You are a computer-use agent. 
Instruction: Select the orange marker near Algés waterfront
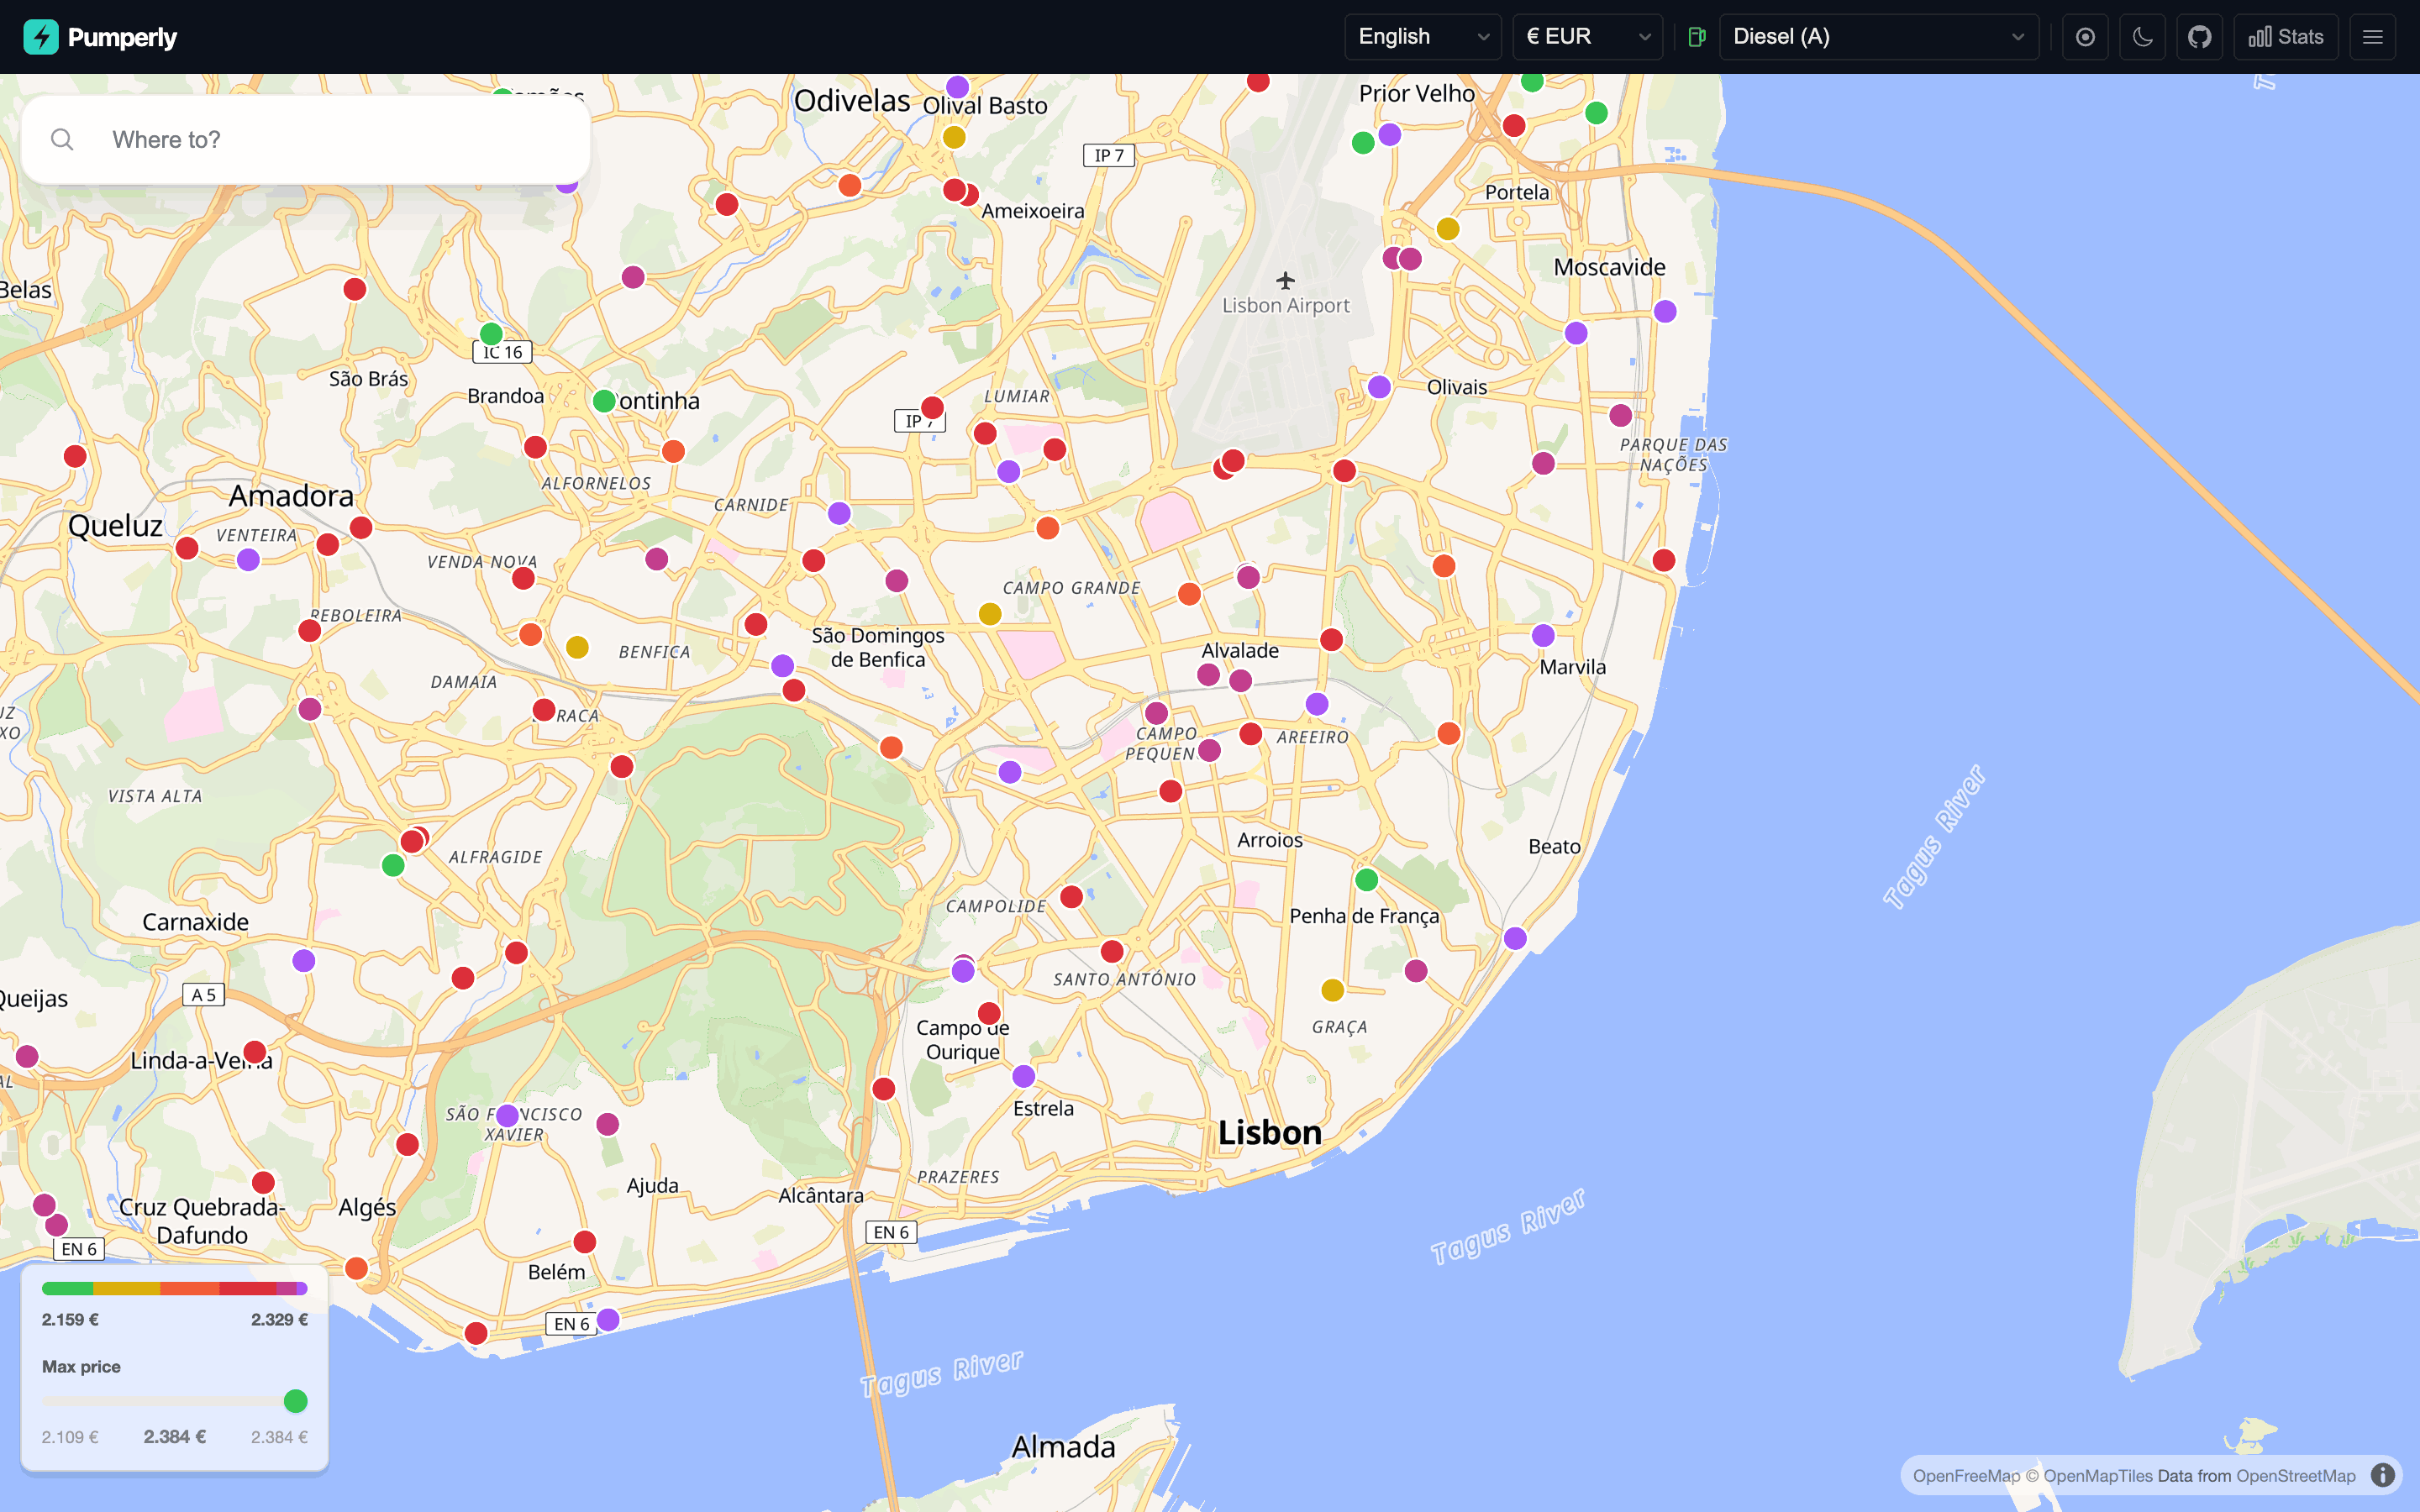(356, 1268)
